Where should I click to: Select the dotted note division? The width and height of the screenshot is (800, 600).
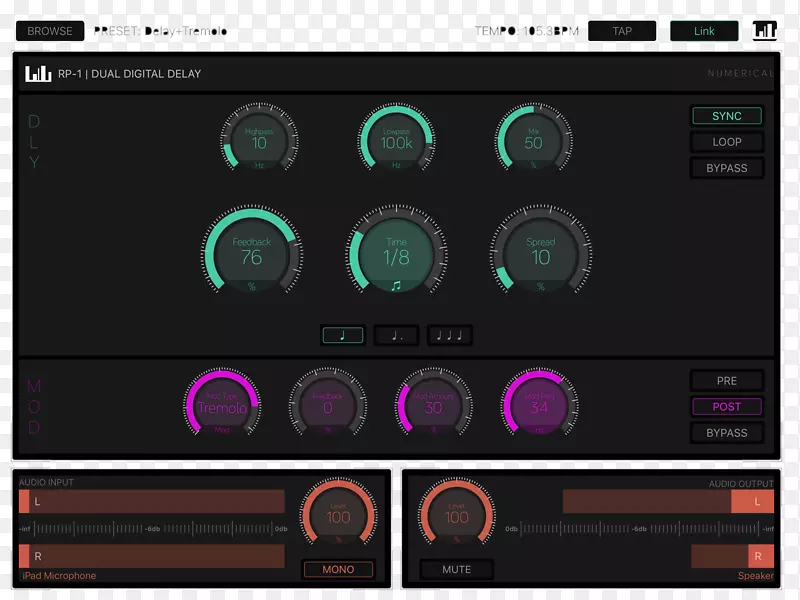396,336
